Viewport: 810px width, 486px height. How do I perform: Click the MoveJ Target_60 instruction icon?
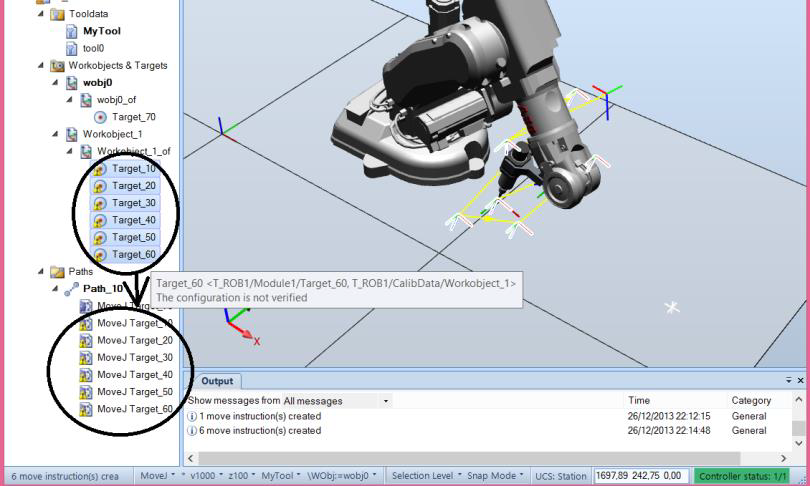click(86, 409)
